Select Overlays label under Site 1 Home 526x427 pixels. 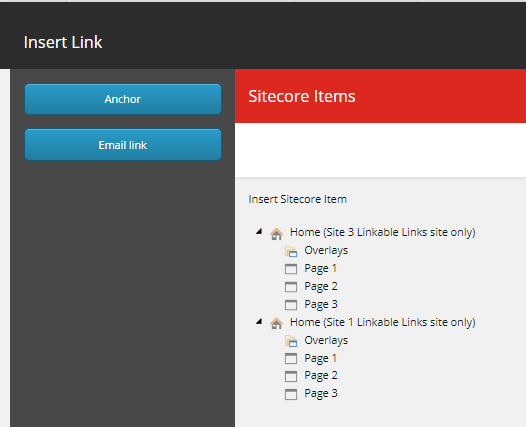[326, 340]
